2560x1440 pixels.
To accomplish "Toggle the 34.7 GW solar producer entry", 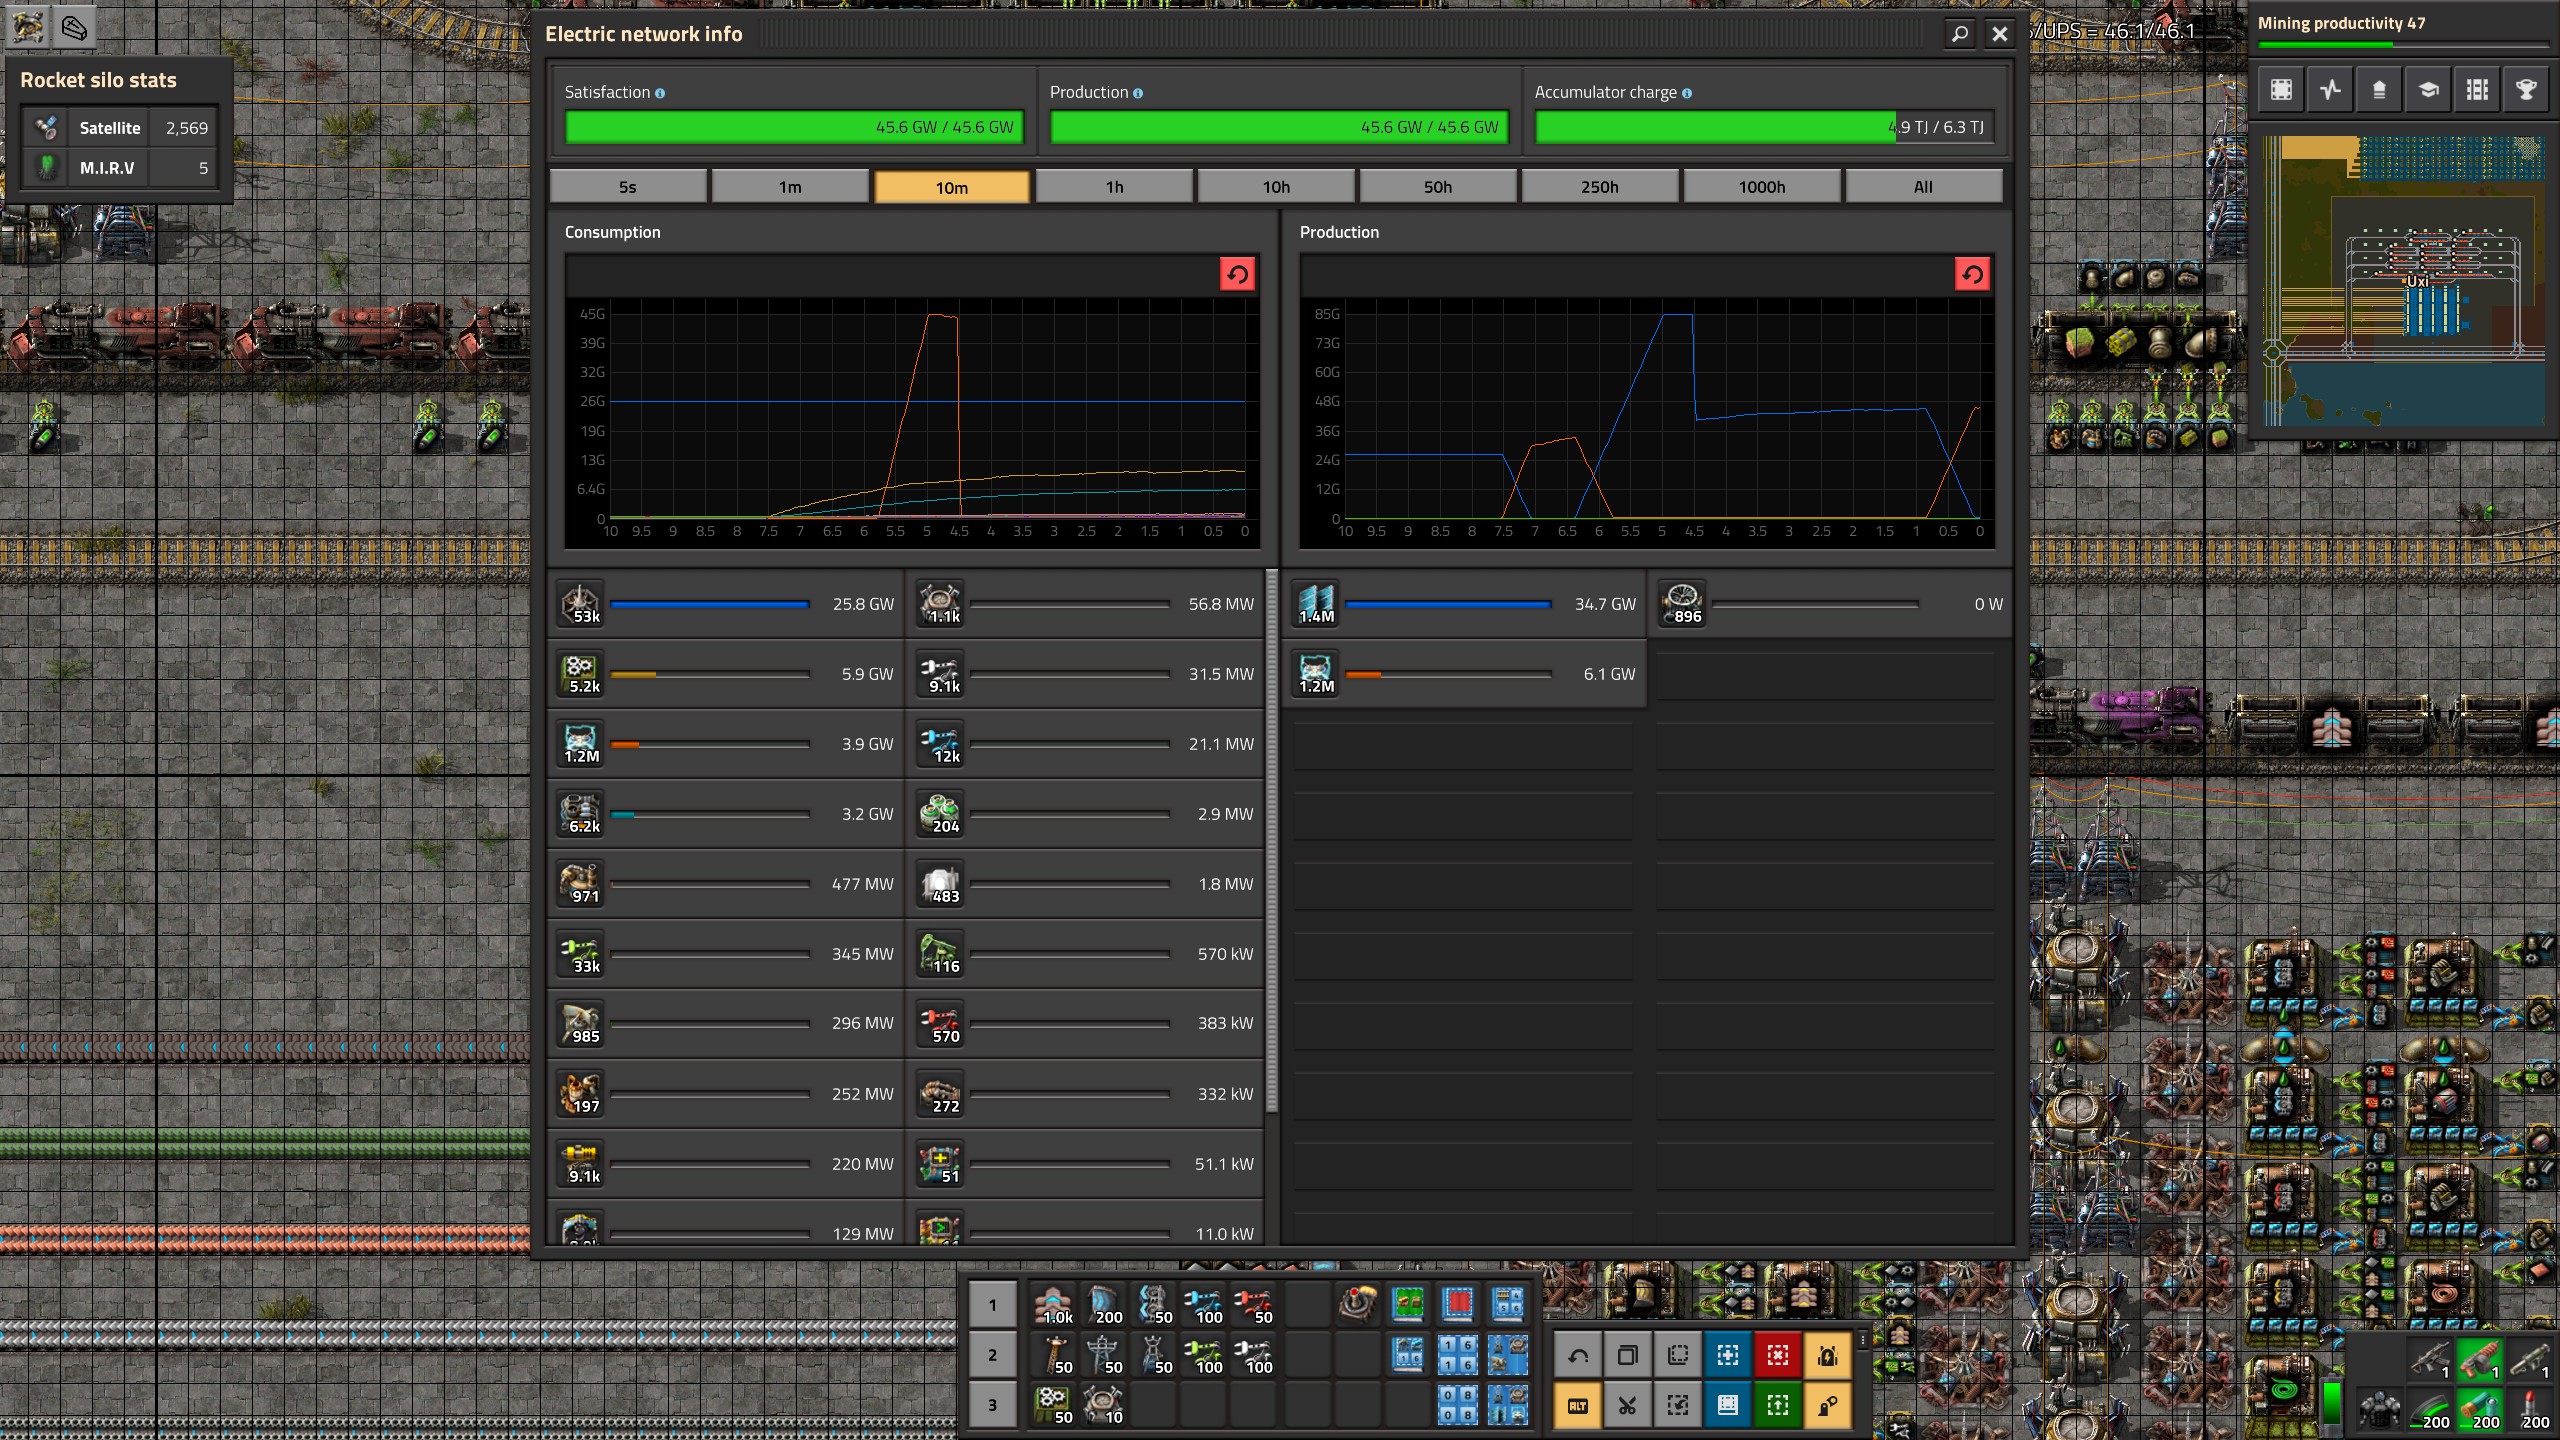I will tap(1465, 604).
